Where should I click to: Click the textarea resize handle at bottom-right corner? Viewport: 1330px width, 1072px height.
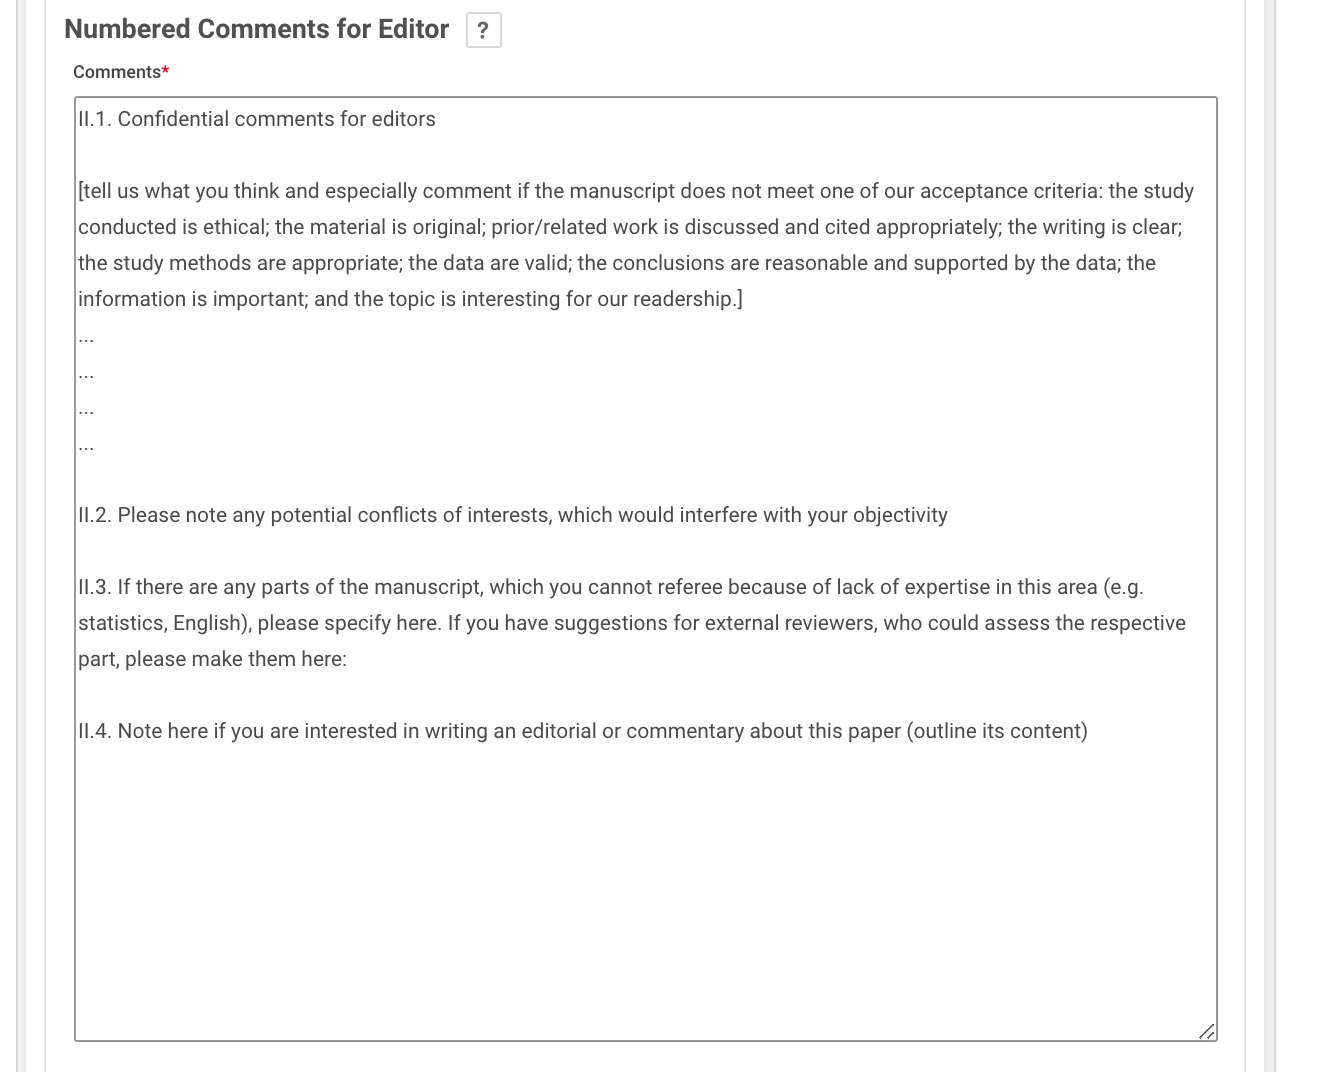(1207, 1031)
